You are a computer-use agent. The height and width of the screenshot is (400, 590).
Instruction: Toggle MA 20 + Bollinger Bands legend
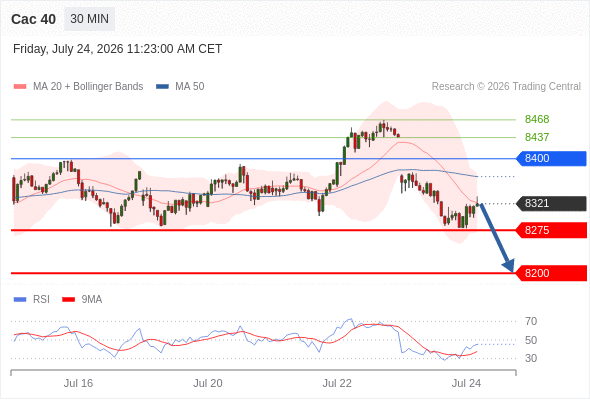[x=78, y=87]
